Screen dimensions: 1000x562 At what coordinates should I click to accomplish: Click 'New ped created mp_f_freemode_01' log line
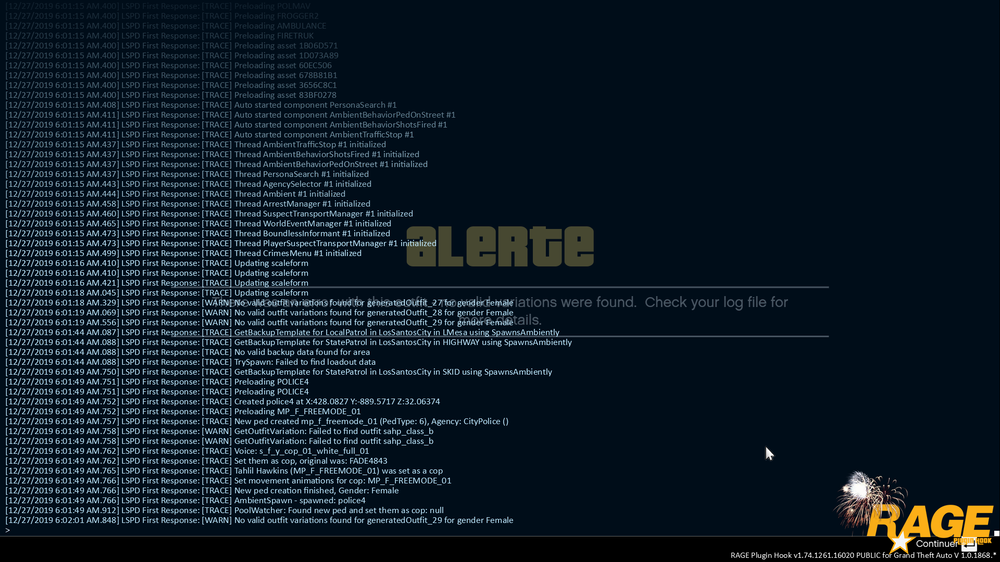point(257,421)
